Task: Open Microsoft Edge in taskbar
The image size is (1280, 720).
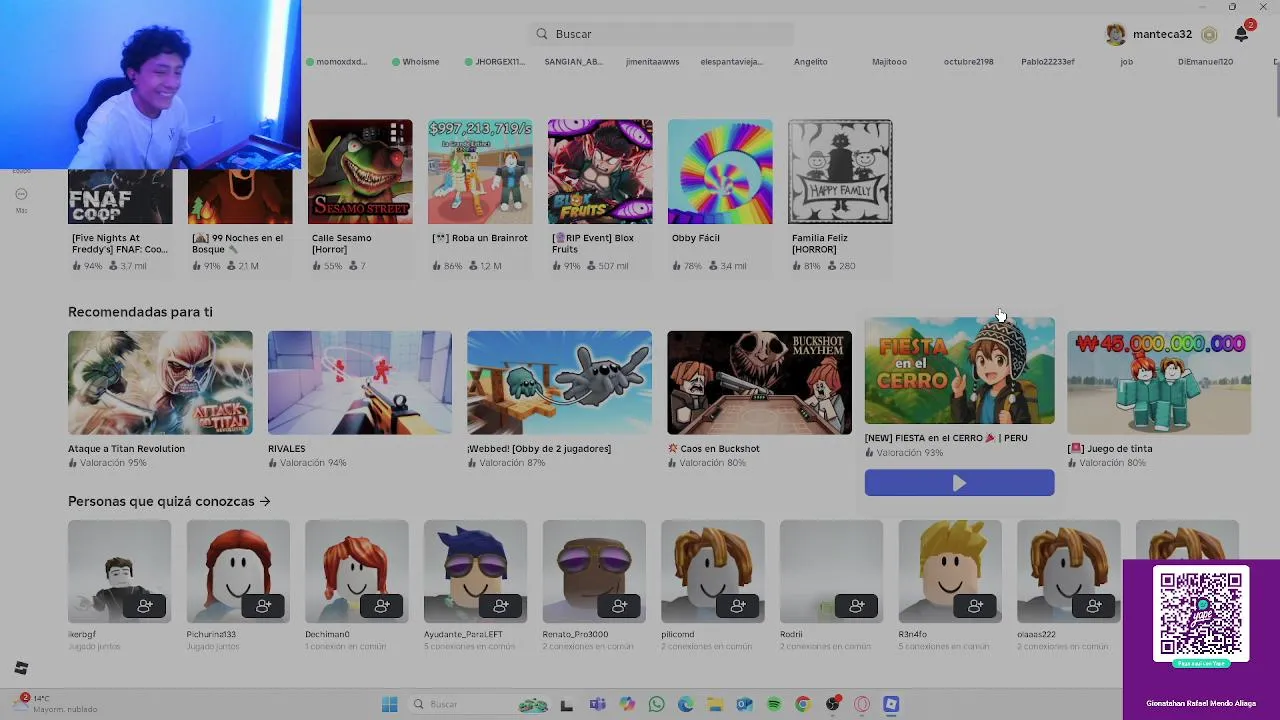Action: click(x=685, y=705)
